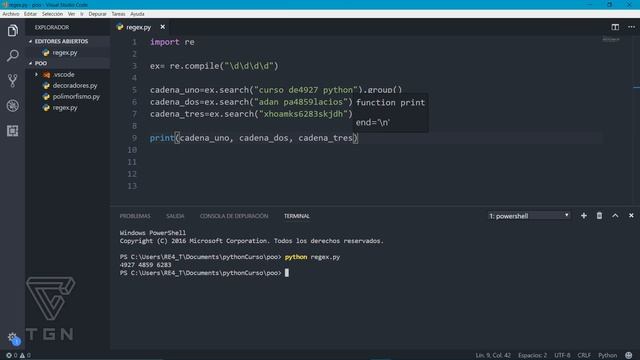Click the EXPLORADOR sidebar title
The width and height of the screenshot is (640, 360).
pos(52,27)
